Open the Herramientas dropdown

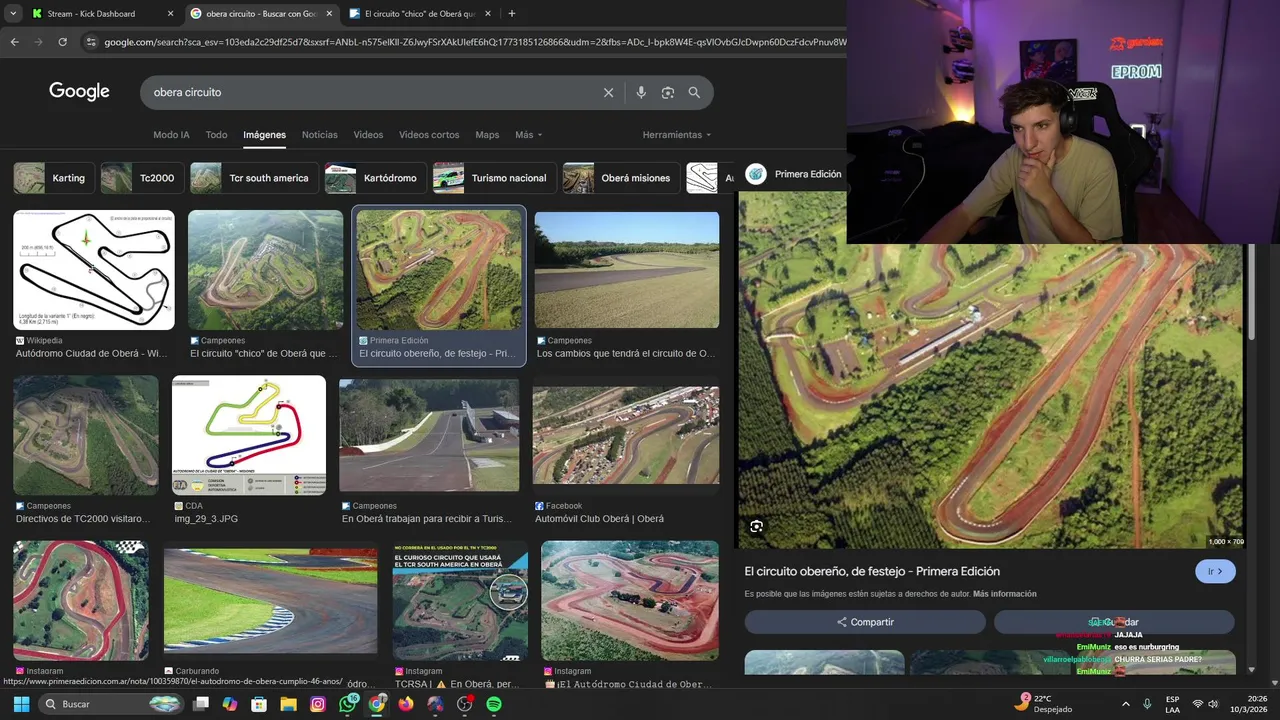[677, 135]
